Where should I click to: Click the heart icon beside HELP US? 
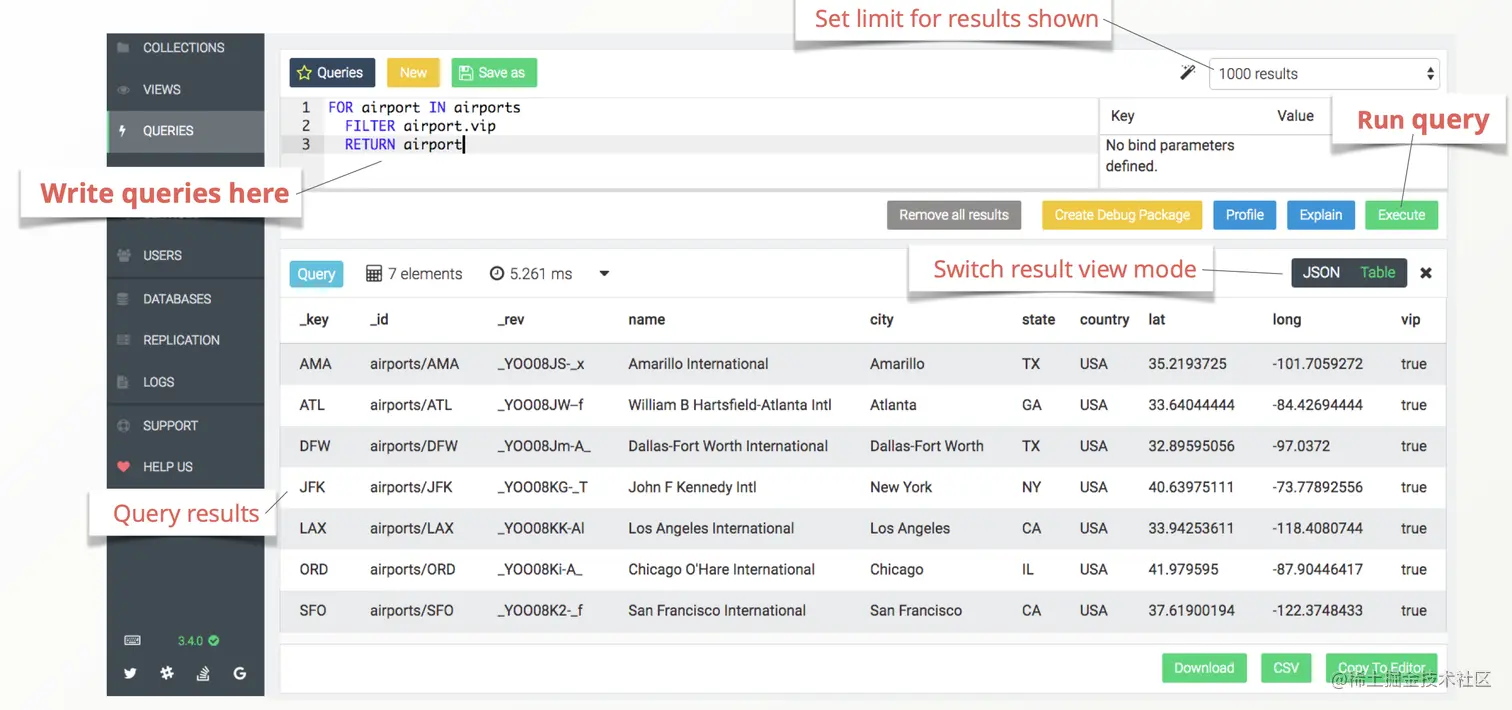pyautogui.click(x=124, y=466)
